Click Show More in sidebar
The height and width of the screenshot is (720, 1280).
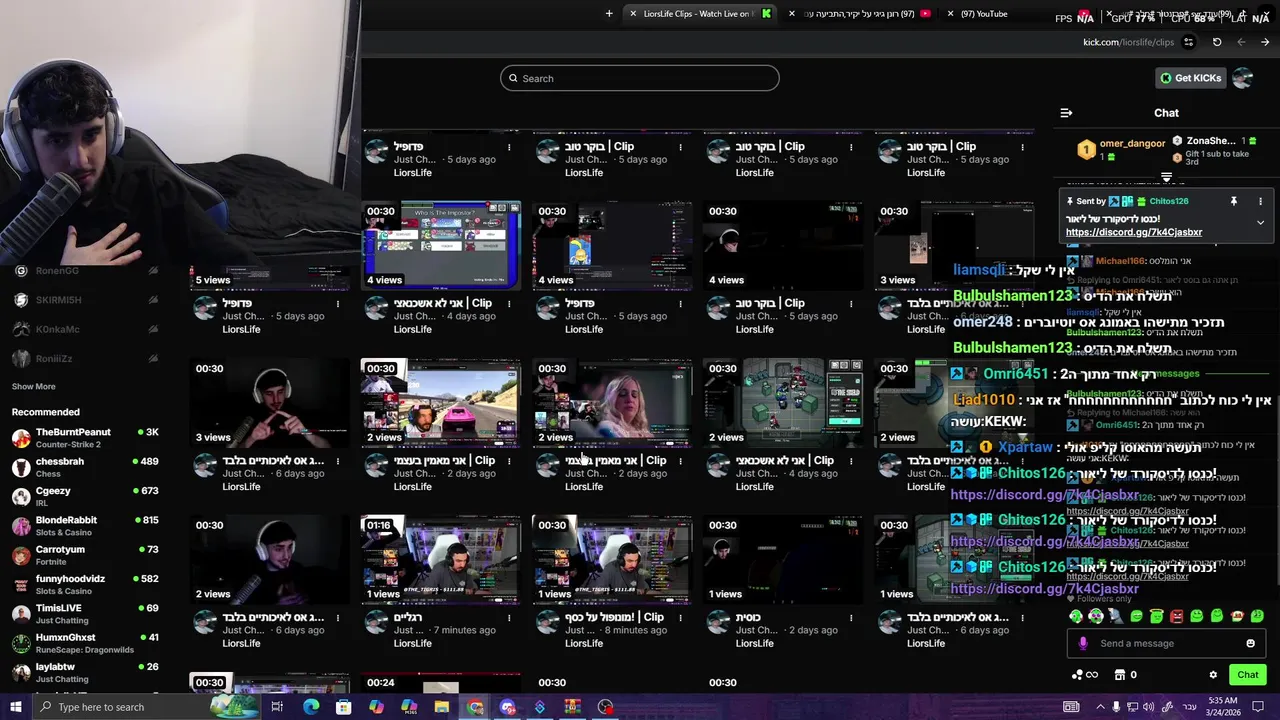click(x=34, y=386)
